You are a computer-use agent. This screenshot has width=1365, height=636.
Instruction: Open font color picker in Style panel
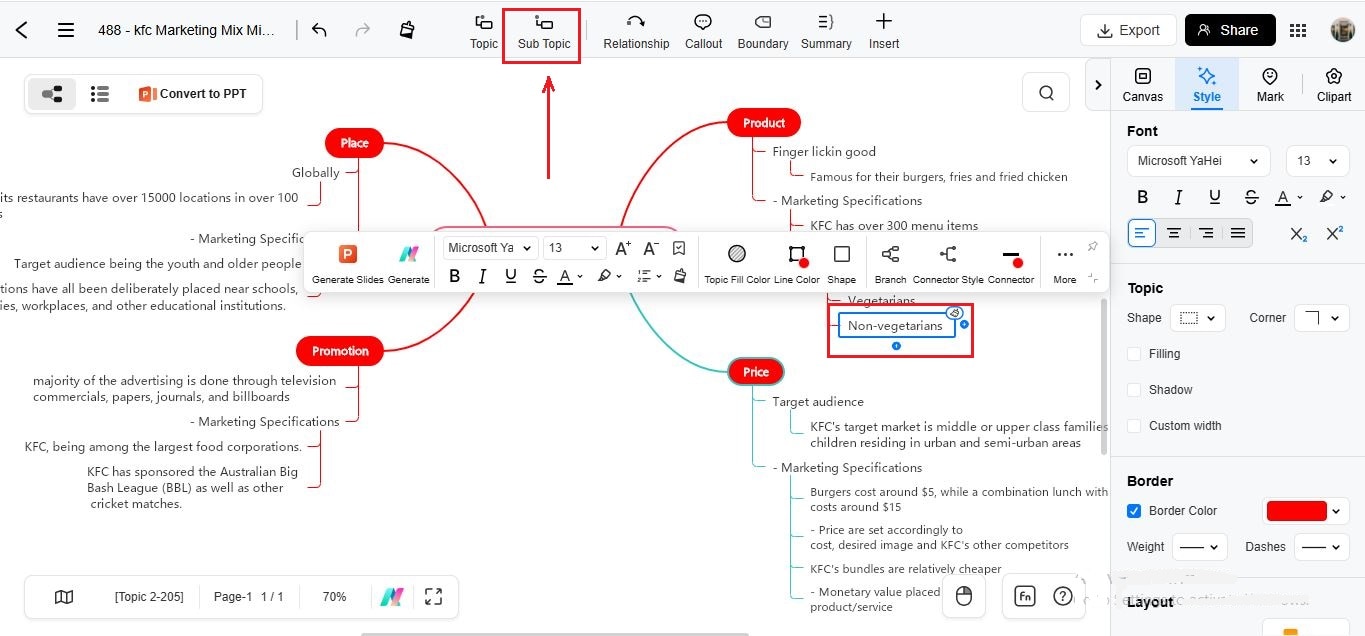[x=1288, y=197]
